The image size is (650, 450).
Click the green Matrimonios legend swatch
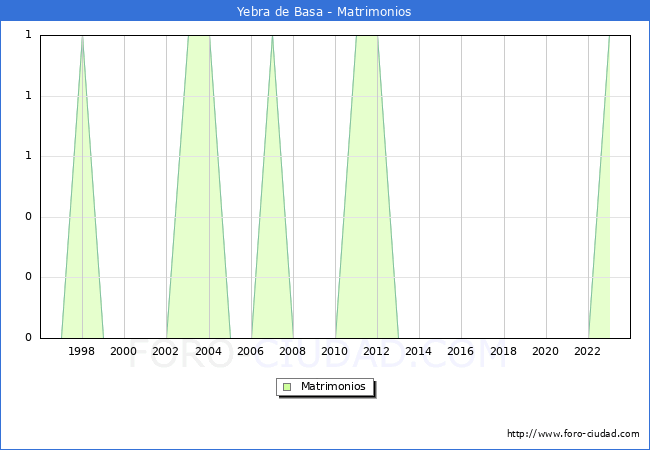point(287,386)
